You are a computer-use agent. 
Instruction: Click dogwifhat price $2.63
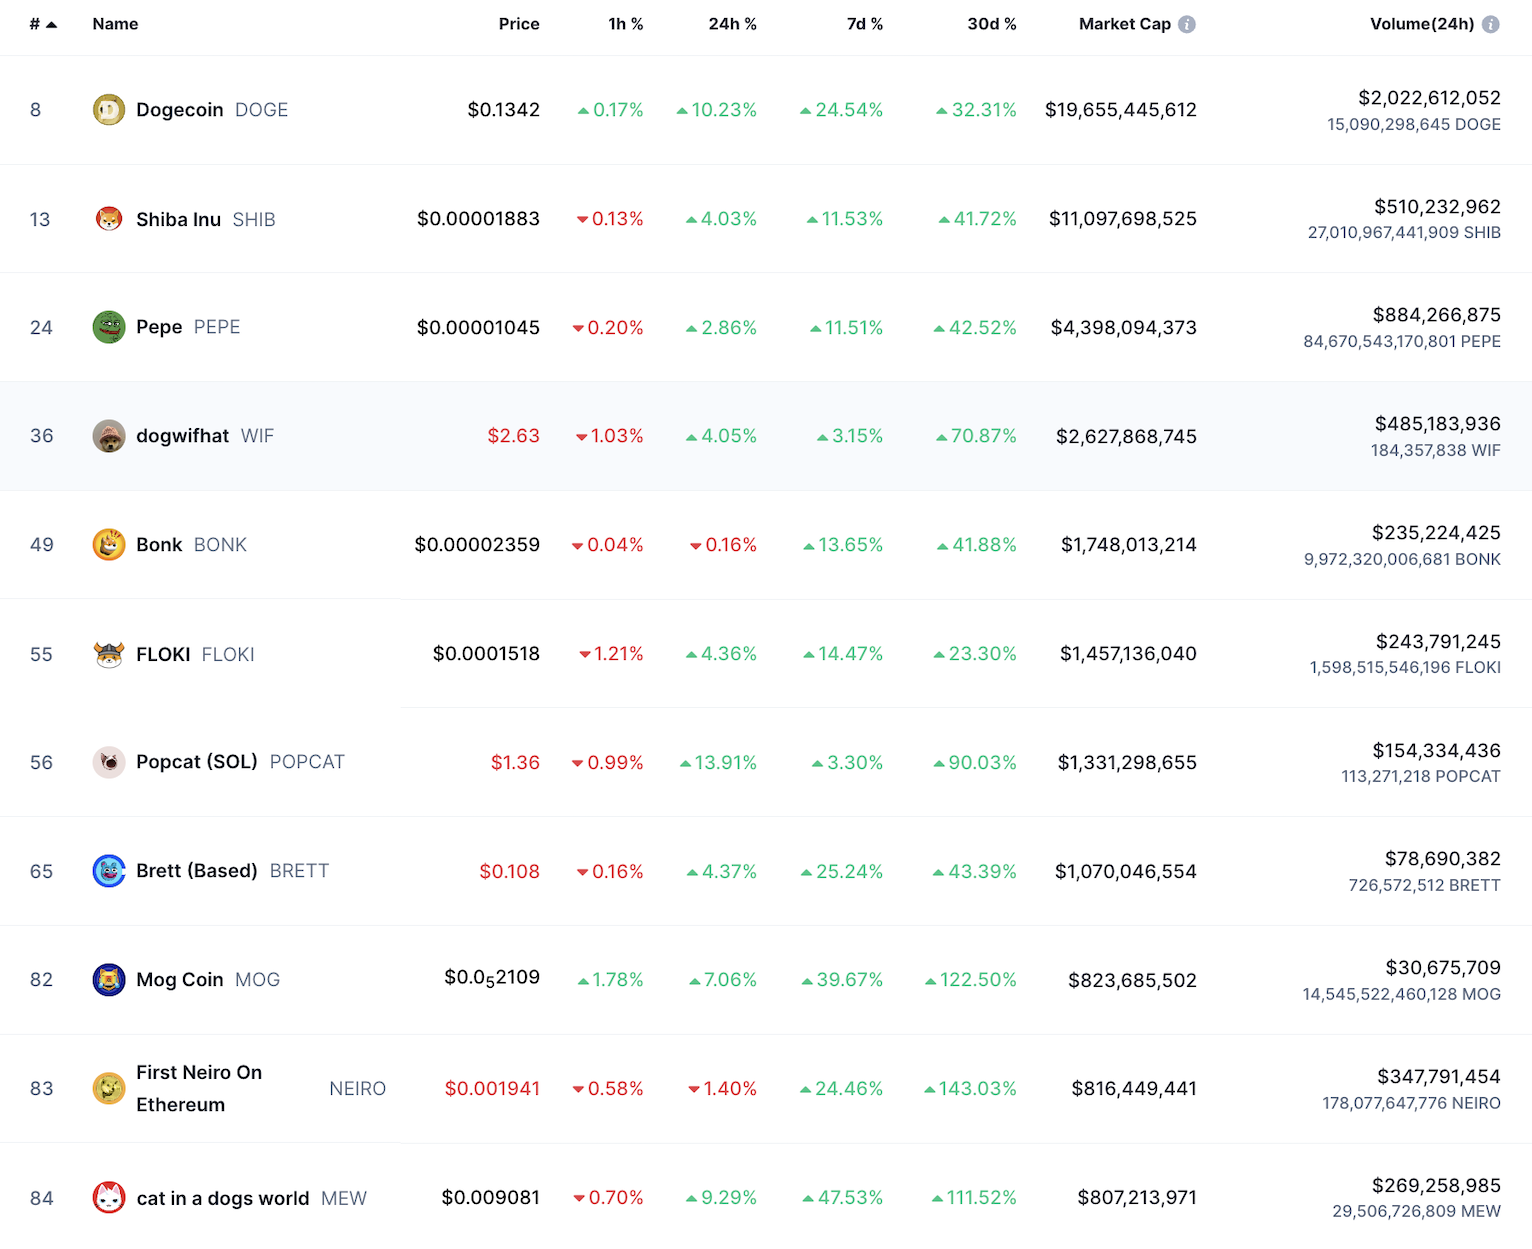(x=514, y=436)
